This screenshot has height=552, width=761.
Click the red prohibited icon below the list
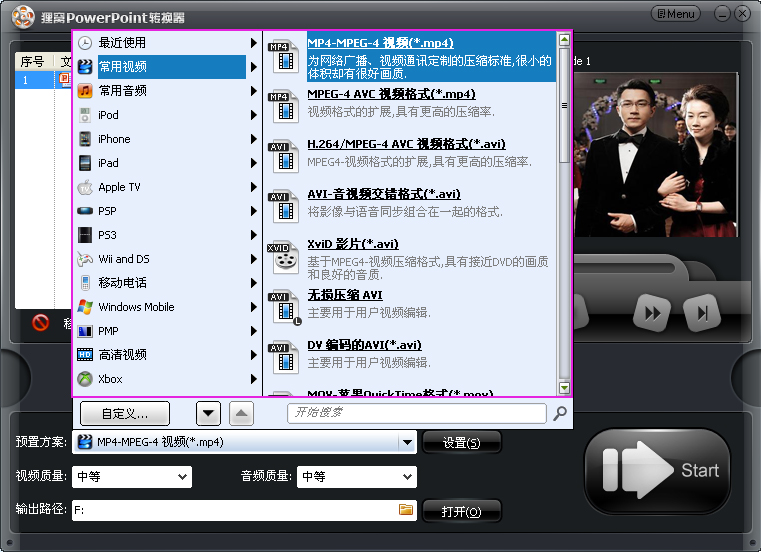[41, 322]
